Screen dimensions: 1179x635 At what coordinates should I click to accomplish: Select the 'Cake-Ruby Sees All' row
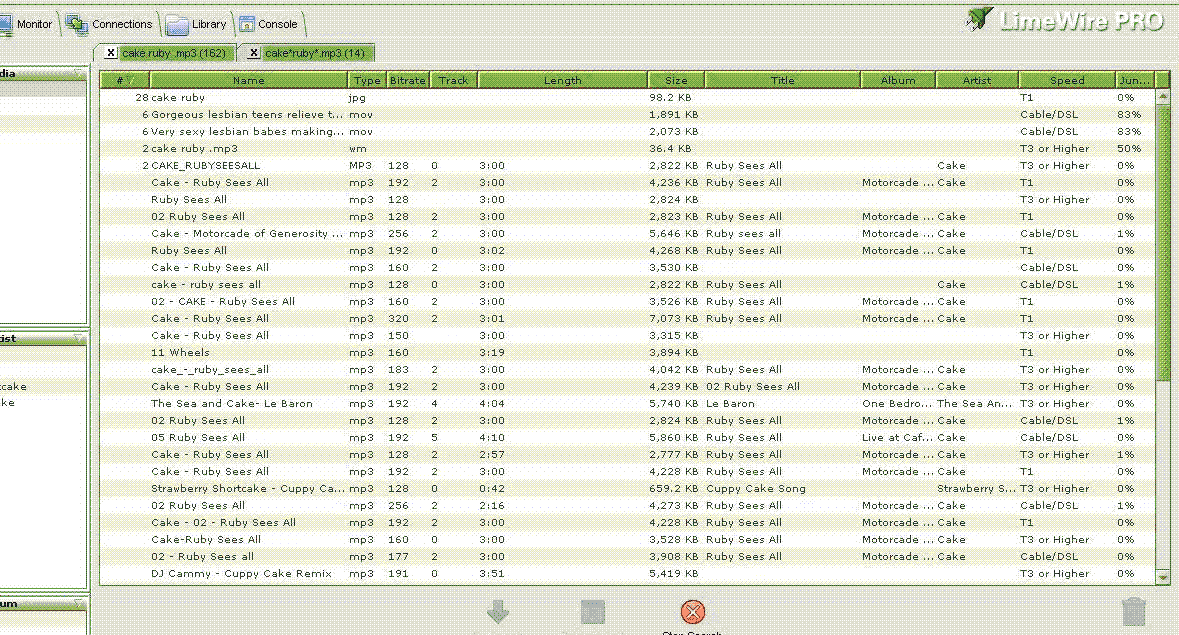627,540
